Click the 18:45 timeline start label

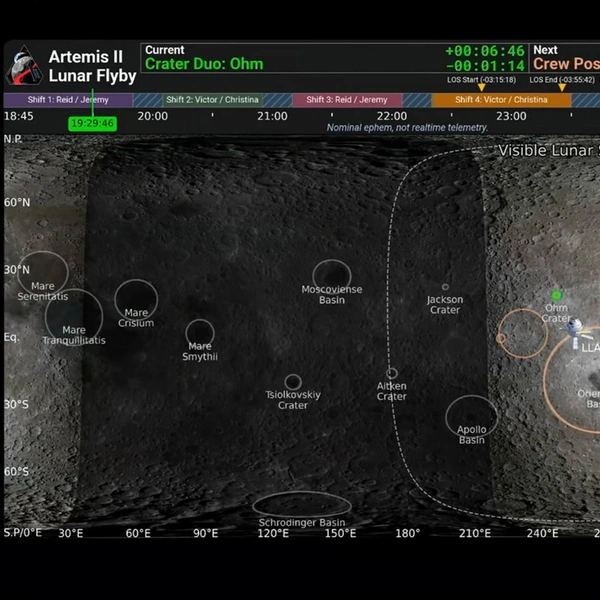(x=18, y=116)
